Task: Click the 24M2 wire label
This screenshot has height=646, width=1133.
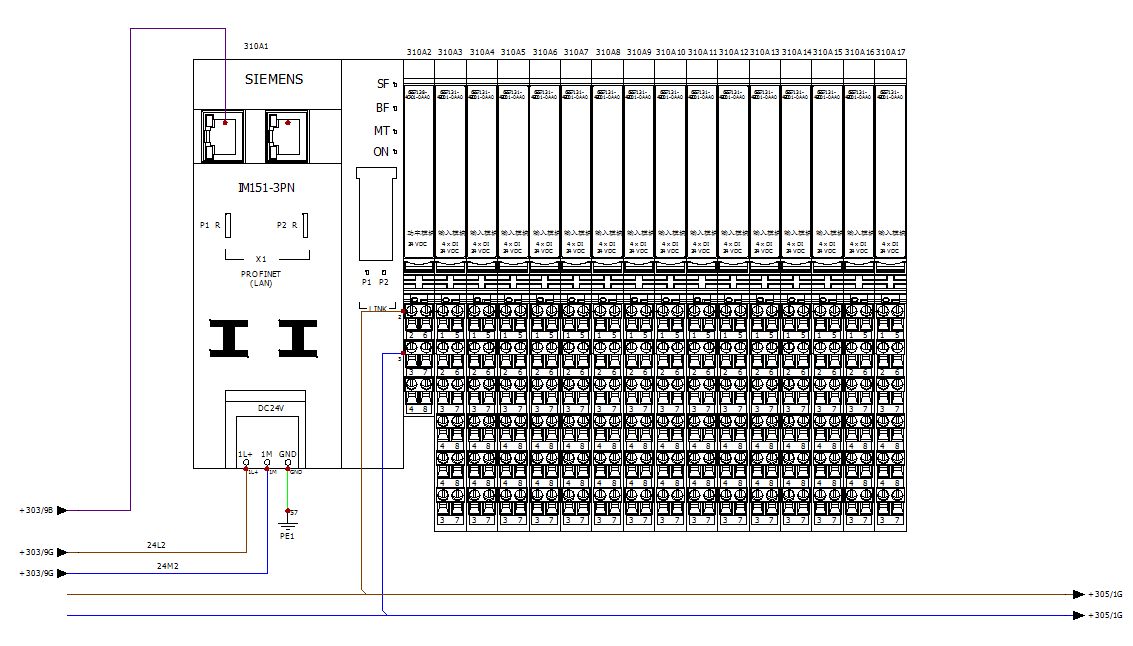Action: click(168, 566)
